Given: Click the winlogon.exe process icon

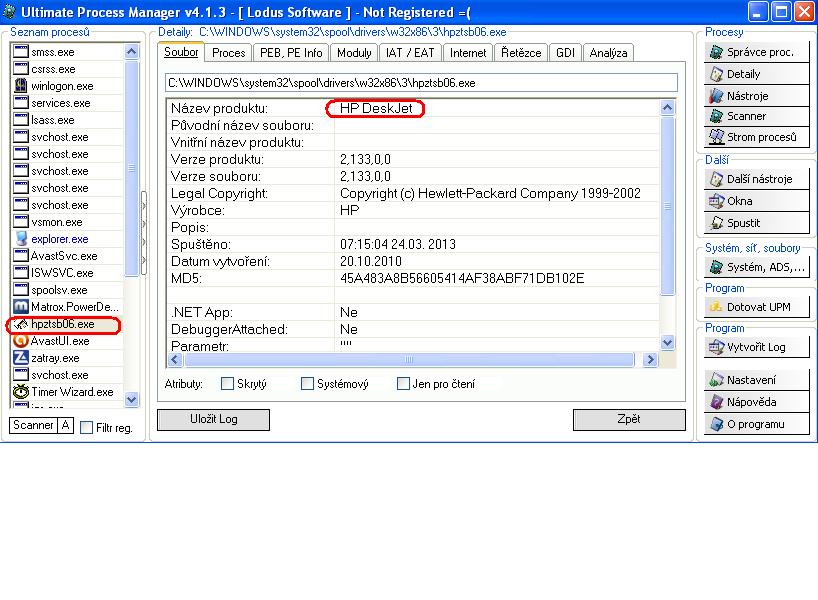Looking at the screenshot, I should [21, 86].
